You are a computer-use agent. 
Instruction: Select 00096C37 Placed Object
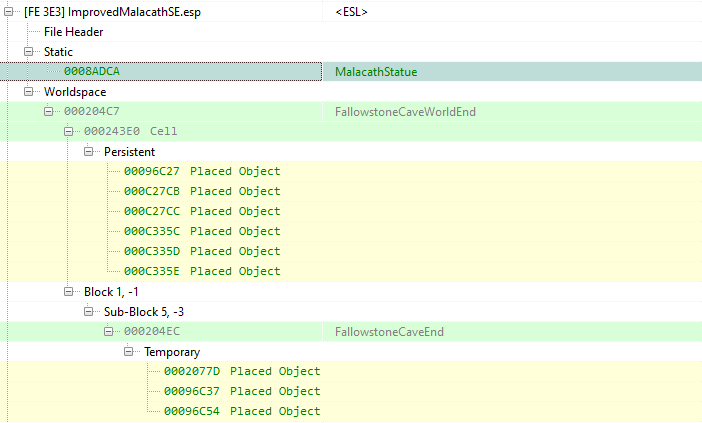tap(242, 391)
